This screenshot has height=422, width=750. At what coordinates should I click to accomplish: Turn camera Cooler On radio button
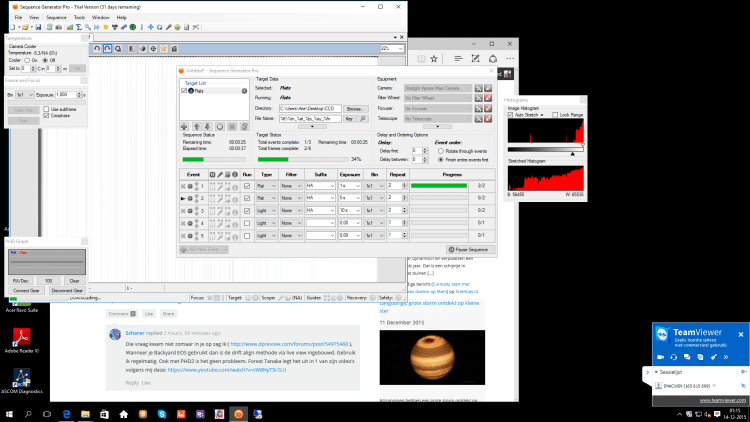point(27,61)
